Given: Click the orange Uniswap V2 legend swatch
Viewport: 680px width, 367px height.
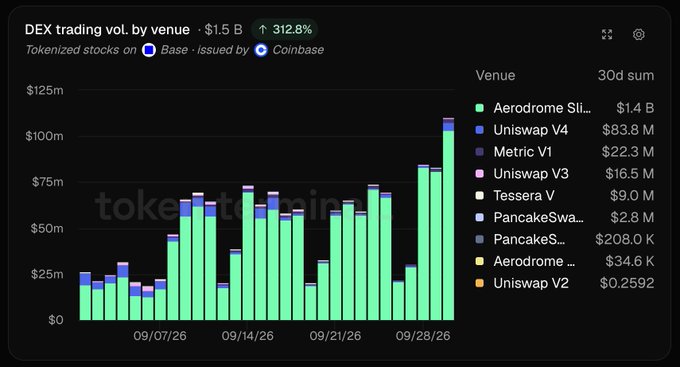Looking at the screenshot, I should click(x=479, y=283).
